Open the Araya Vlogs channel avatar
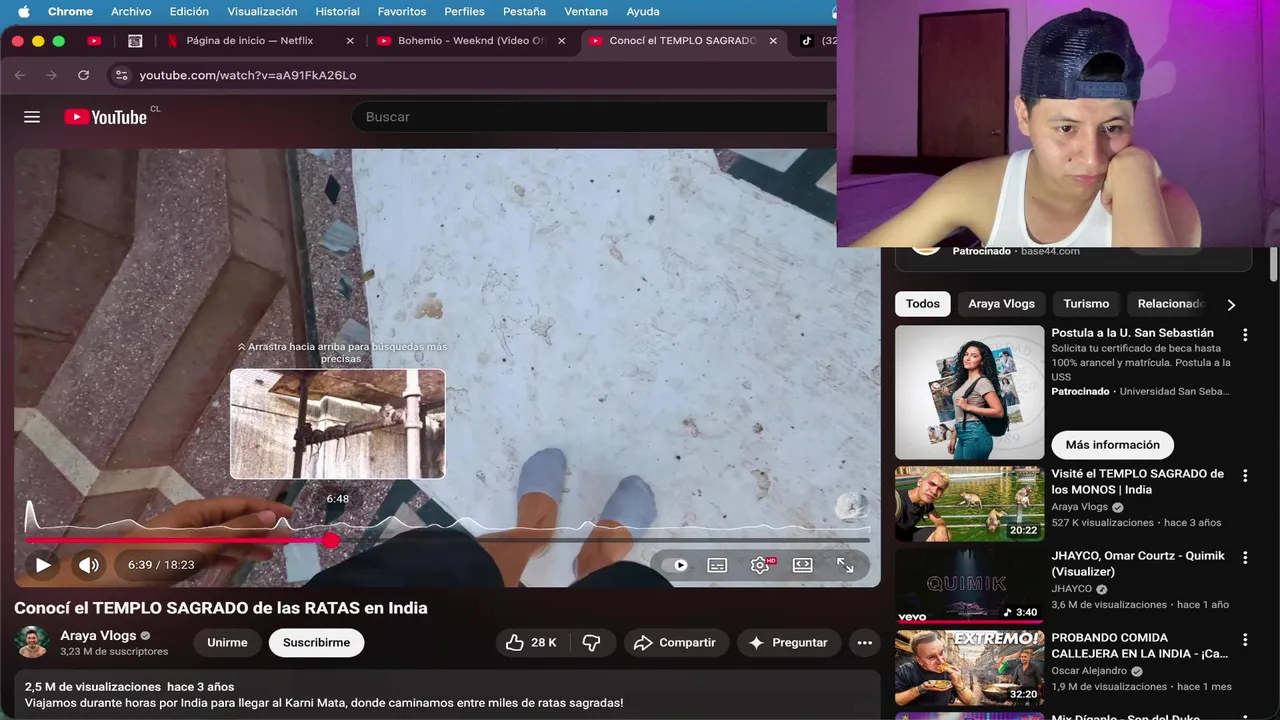1280x720 pixels. [x=32, y=642]
